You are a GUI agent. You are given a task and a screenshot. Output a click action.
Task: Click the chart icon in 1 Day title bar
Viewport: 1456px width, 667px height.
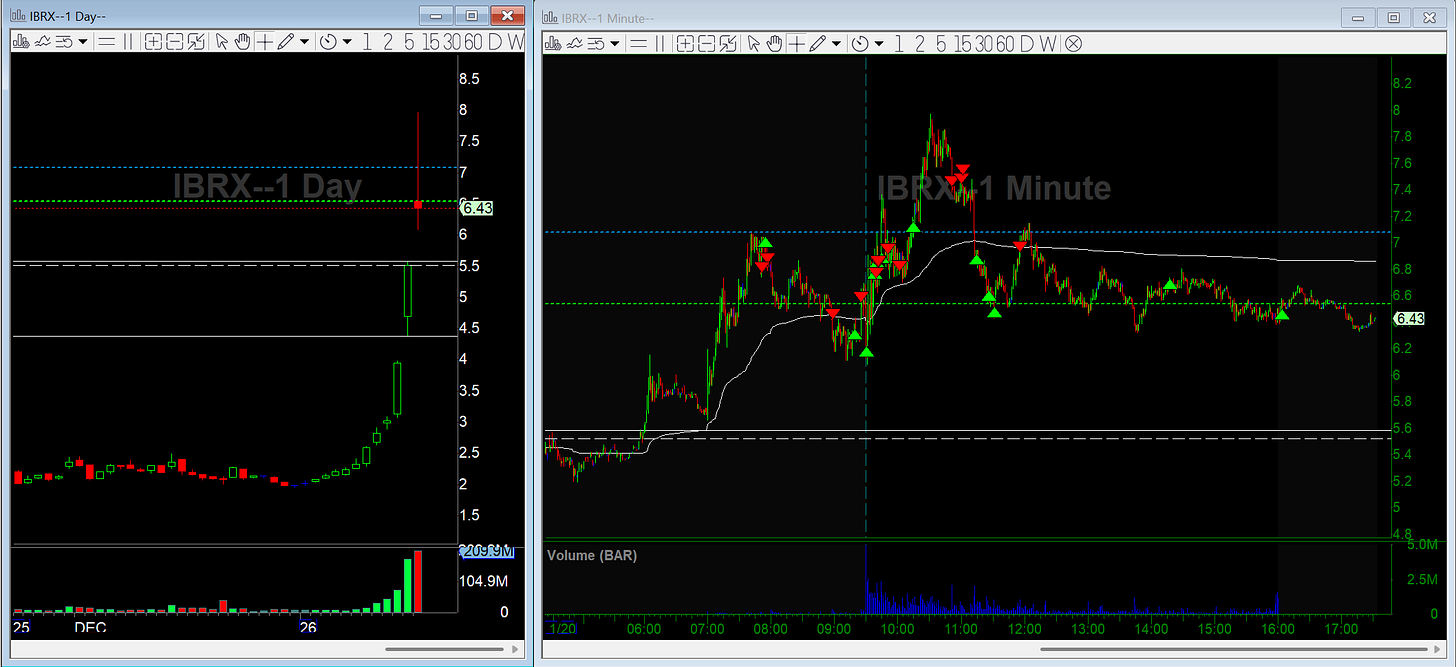(18, 17)
